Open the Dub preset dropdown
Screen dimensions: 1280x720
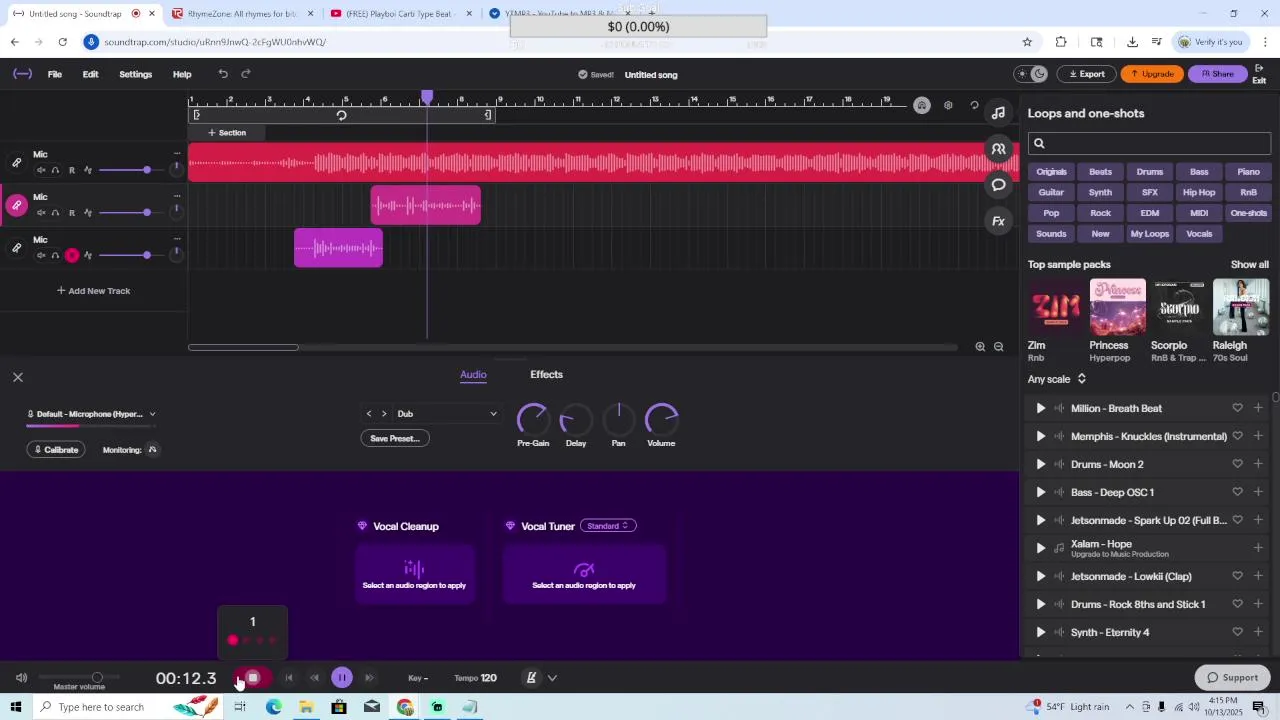click(446, 414)
